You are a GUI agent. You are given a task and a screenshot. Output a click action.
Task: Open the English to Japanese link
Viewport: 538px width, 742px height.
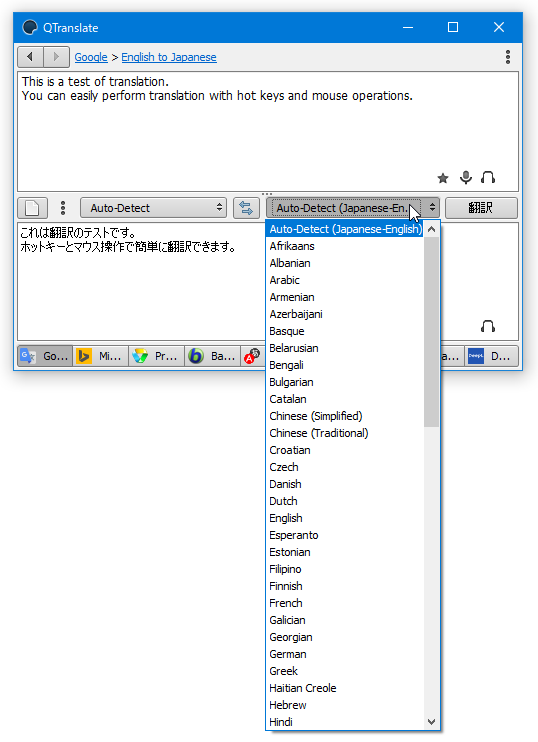[x=169, y=57]
